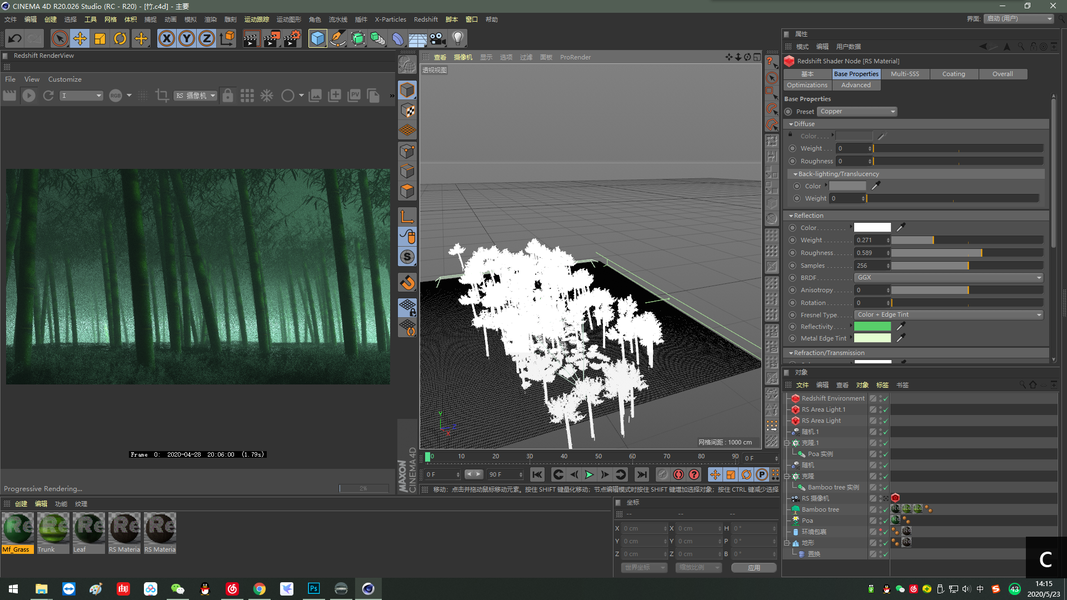Toggle visibility check for RS Area Light.1
1067x600 pixels.
coord(884,409)
